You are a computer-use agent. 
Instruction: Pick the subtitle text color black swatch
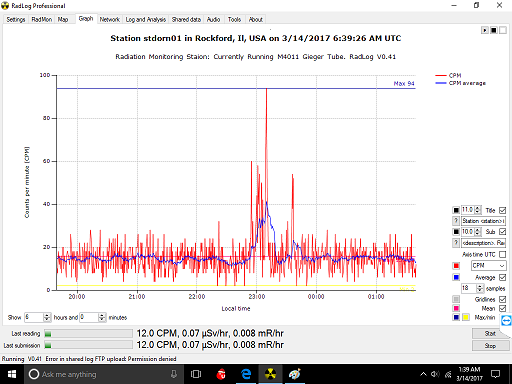456,231
